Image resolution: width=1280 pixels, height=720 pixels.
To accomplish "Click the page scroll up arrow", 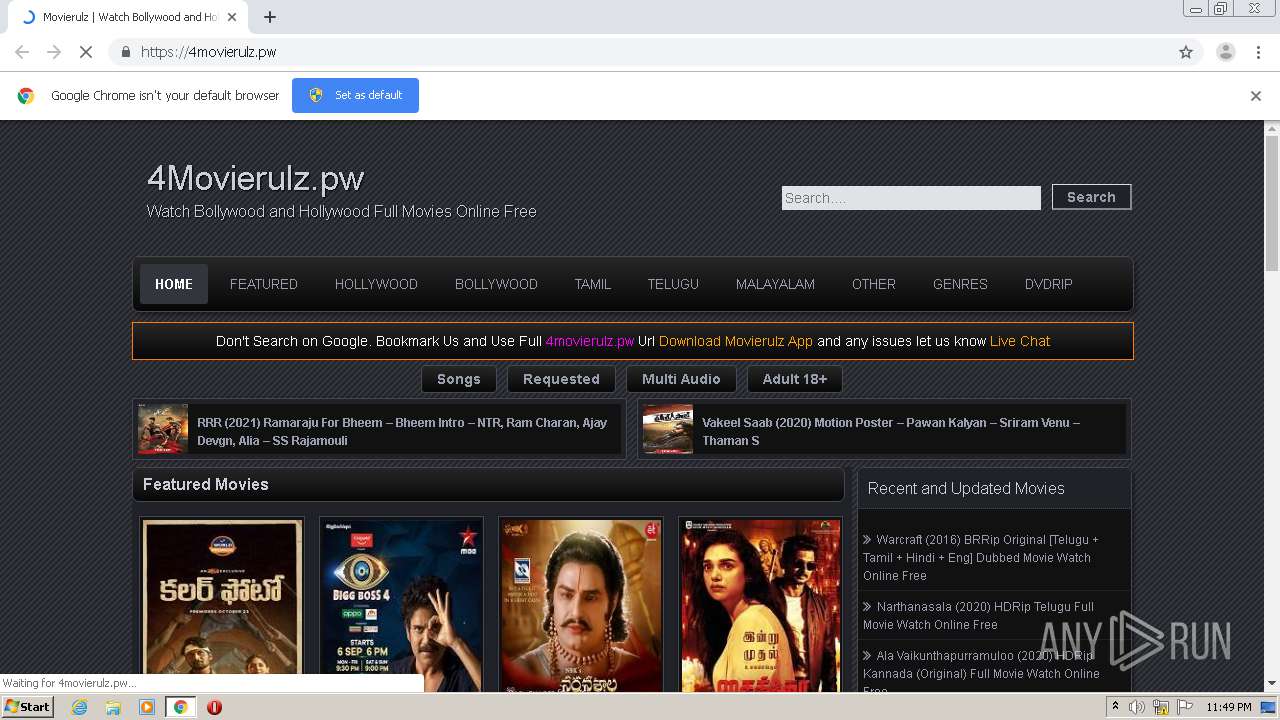I will point(1272,128).
